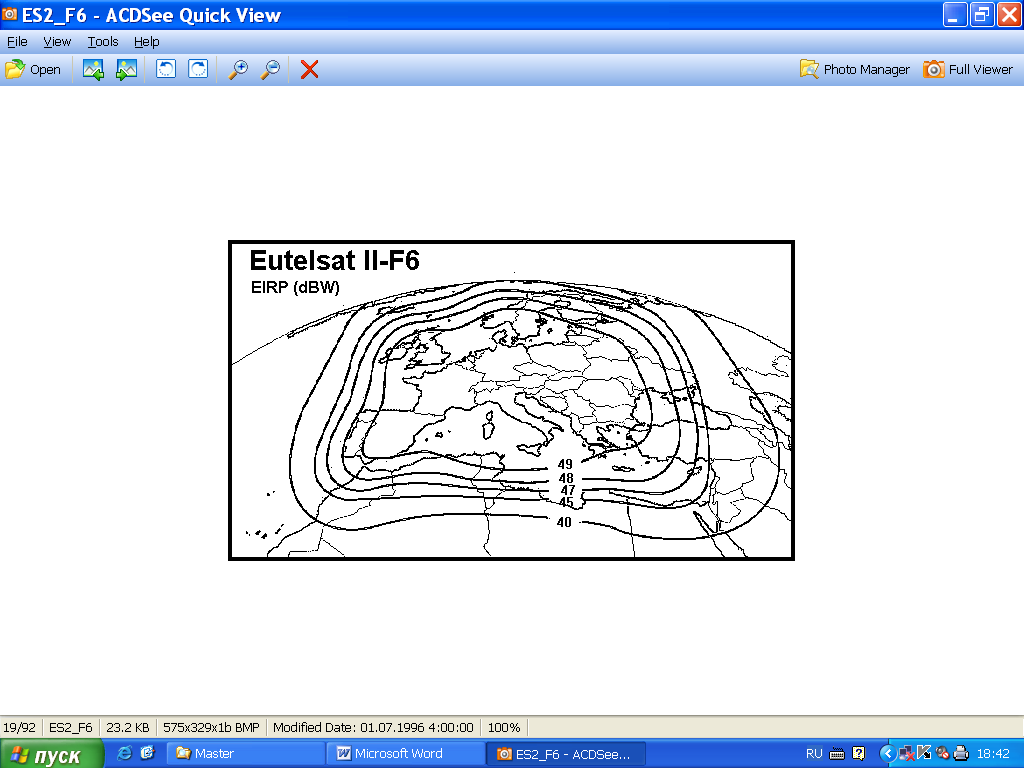The height and width of the screenshot is (768, 1024).
Task: Restore down the ACDSee window
Action: tap(982, 14)
